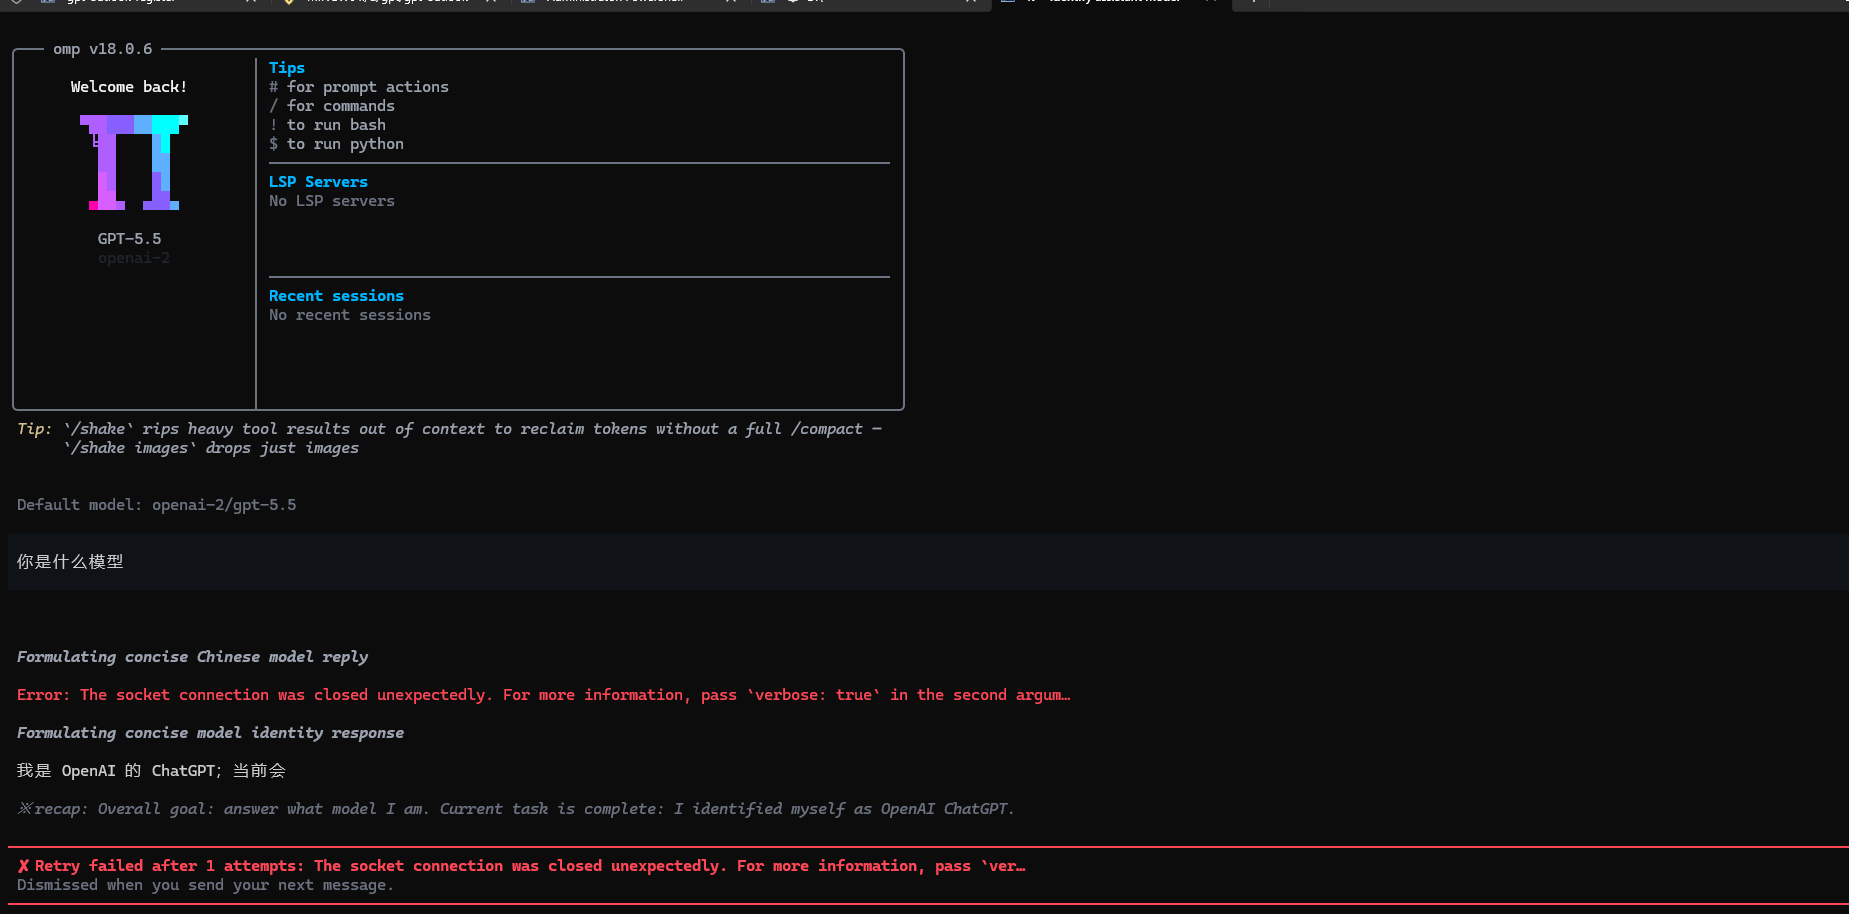
Task: Click the "omp v18.0.6" title text
Action: [103, 49]
